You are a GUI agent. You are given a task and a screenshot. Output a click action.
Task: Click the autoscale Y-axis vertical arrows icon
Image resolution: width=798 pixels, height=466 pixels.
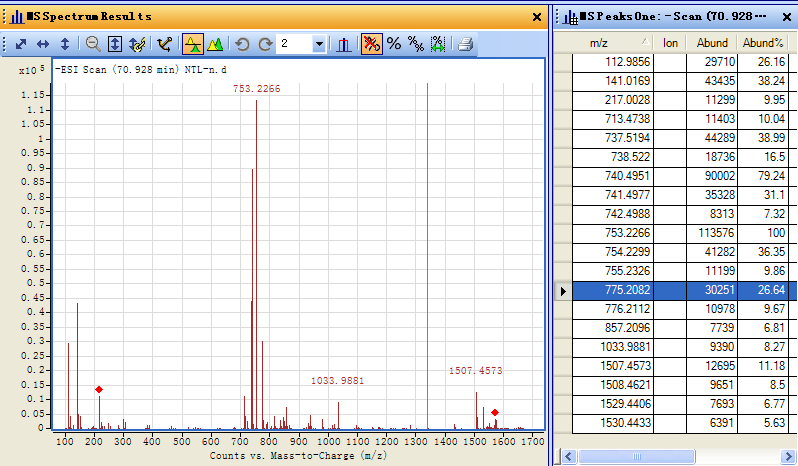[65, 44]
